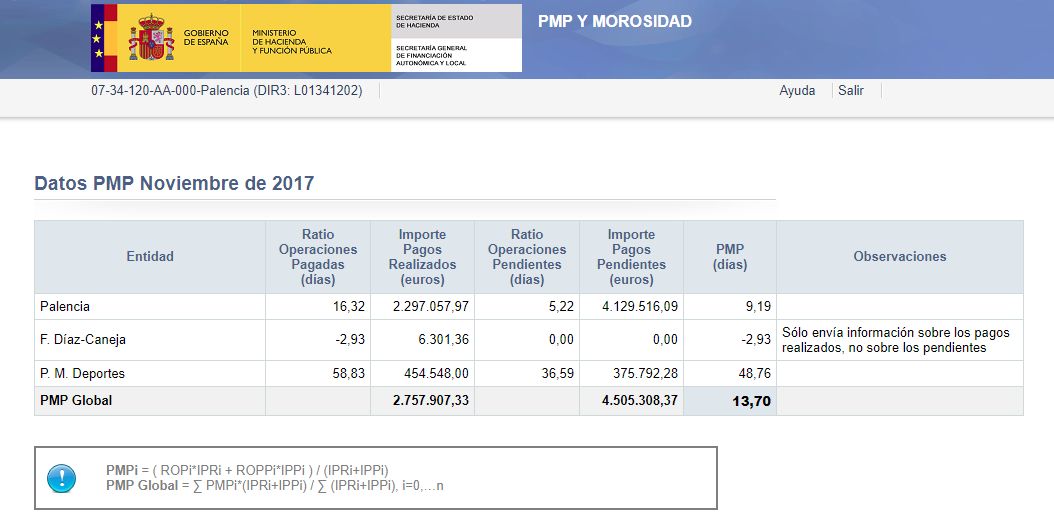
Task: Click the Ratio Operaciones Pendientes column header
Action: [527, 257]
